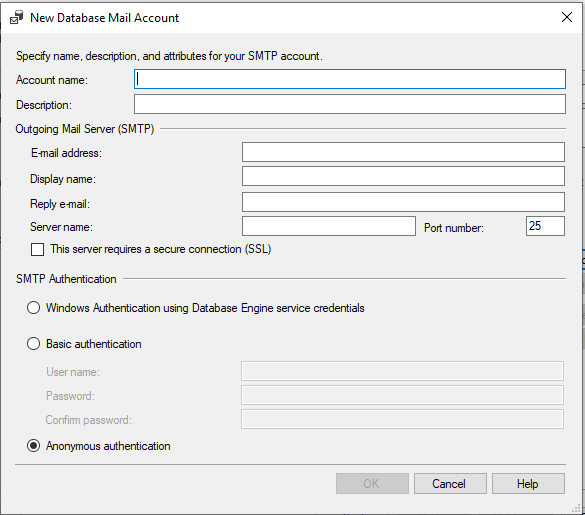The width and height of the screenshot is (585, 515).
Task: Click the greyed-out Password field
Action: (402, 395)
